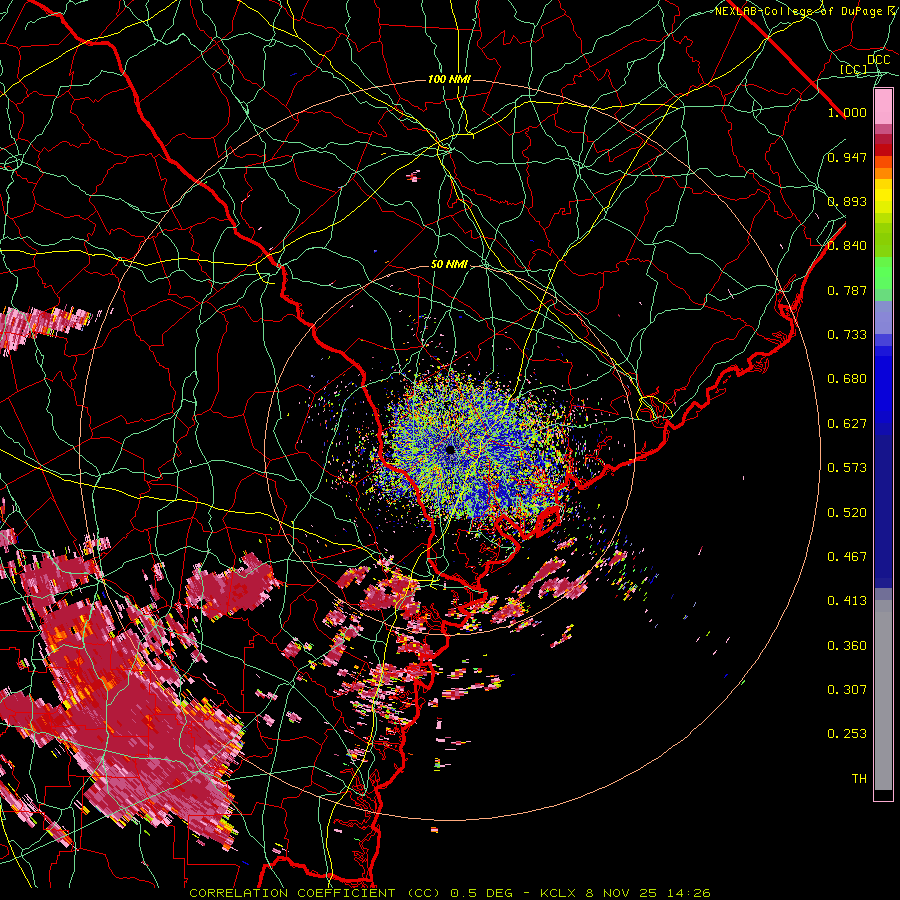This screenshot has height=900, width=900.
Task: Click the TH threshold label on the scale
Action: pyautogui.click(x=859, y=779)
